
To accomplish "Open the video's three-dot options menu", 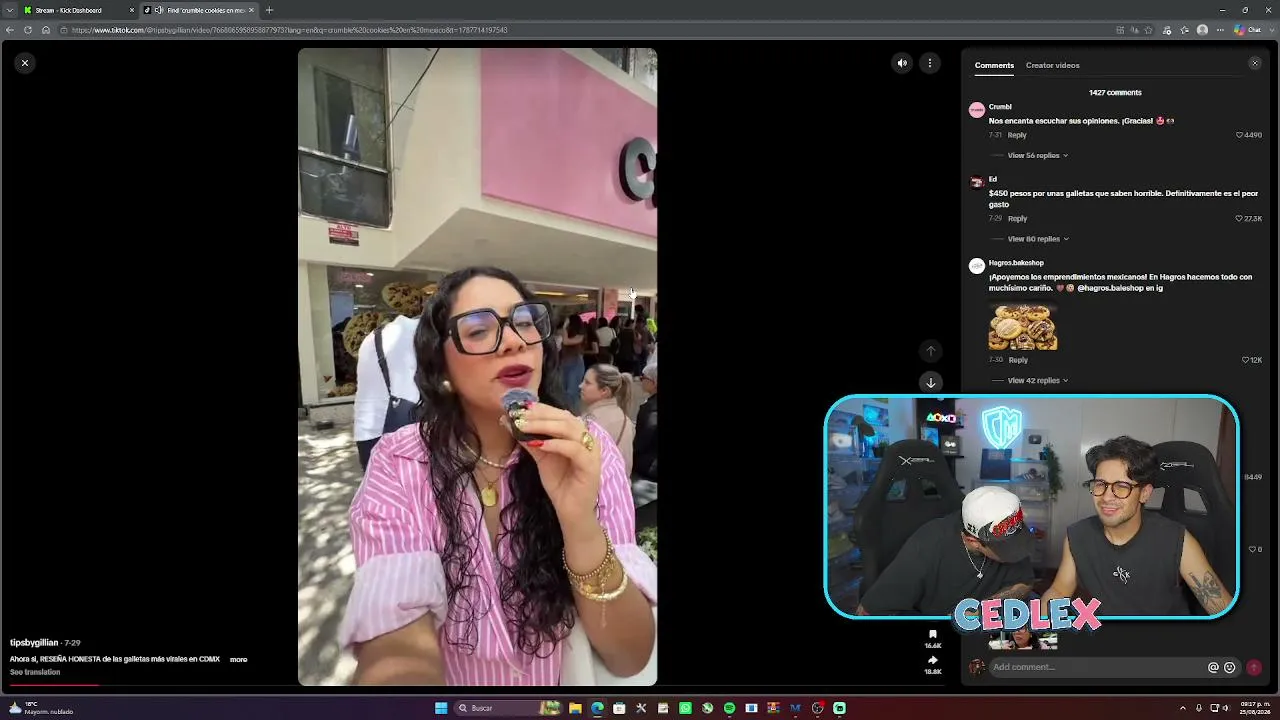I will 930,63.
